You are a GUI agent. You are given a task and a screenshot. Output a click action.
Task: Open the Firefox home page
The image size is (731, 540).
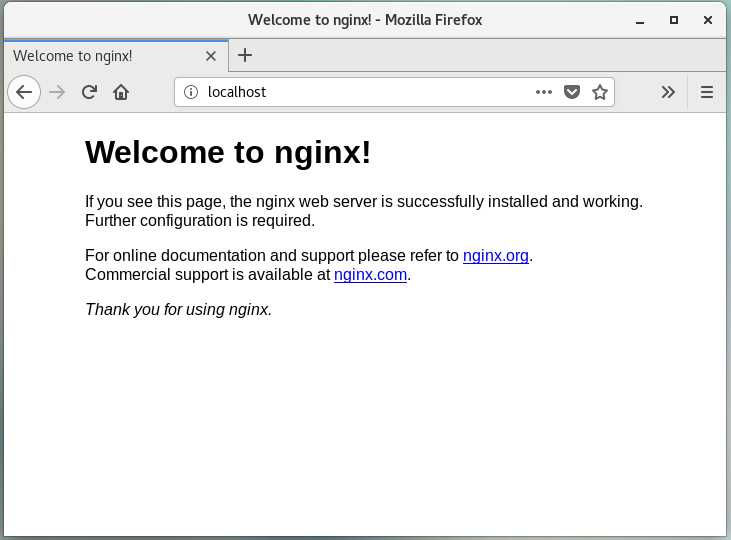pos(121,92)
